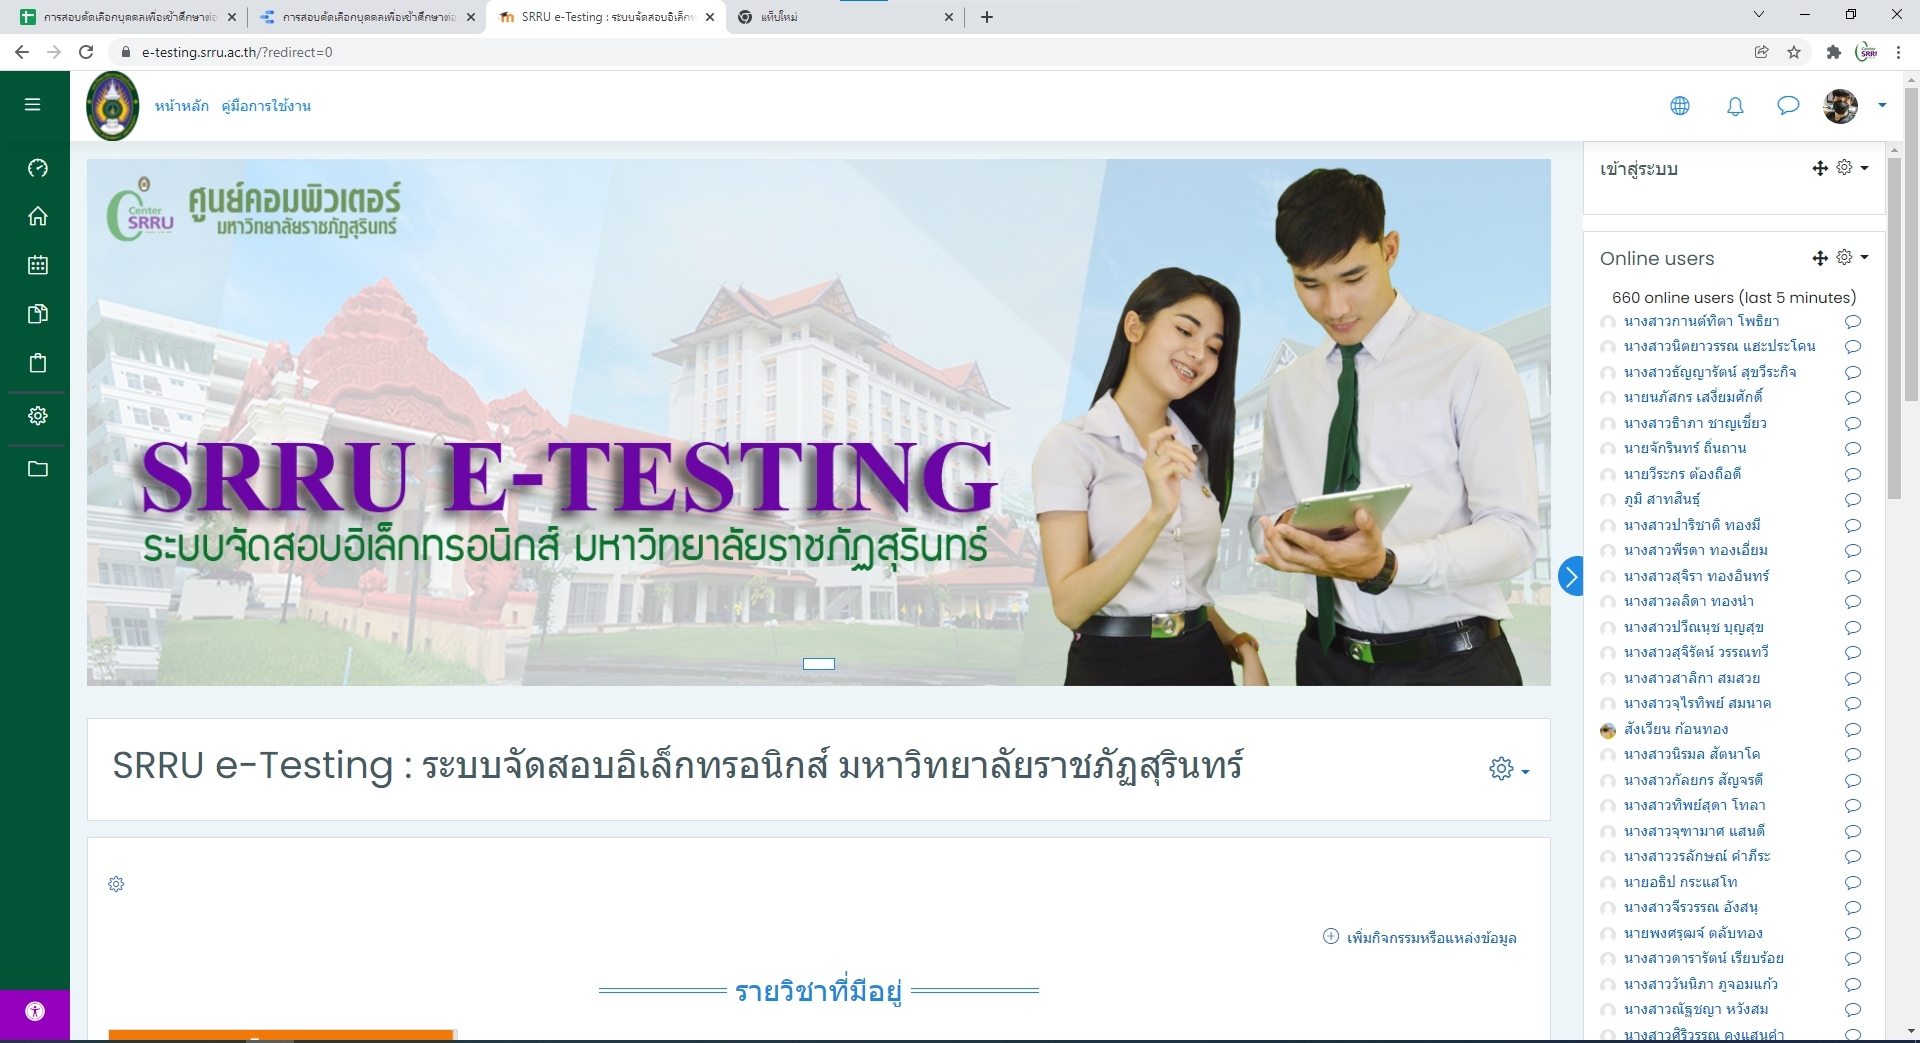Click the add activity or resource link
1920x1043 pixels.
click(1420, 937)
